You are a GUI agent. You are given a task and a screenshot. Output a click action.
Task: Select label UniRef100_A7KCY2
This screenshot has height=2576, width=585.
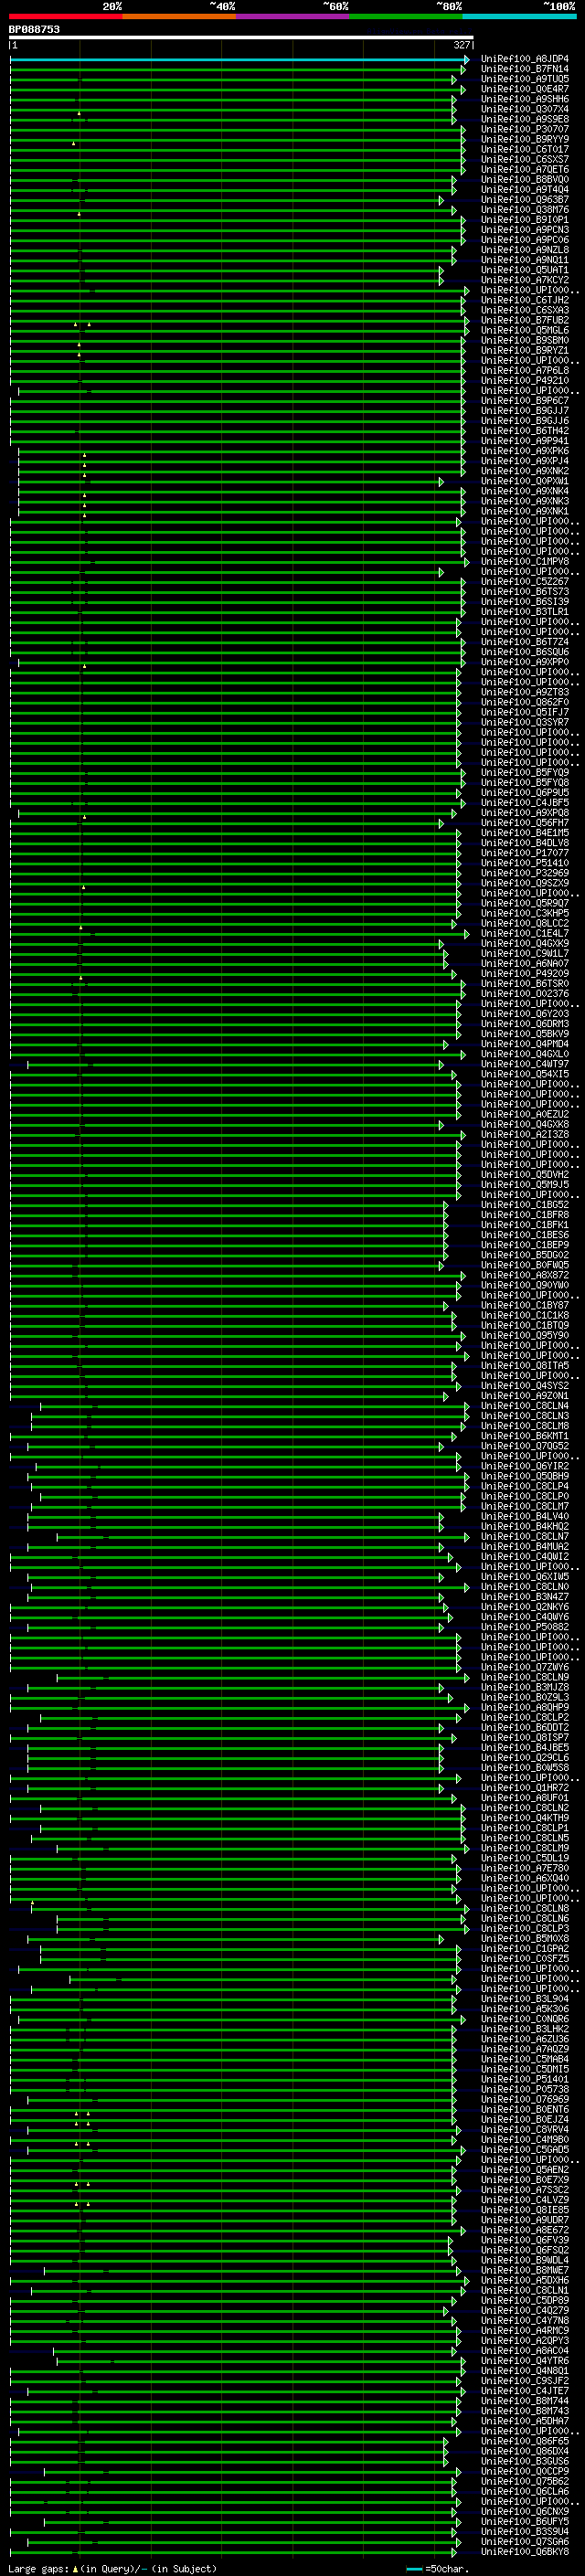click(x=525, y=280)
